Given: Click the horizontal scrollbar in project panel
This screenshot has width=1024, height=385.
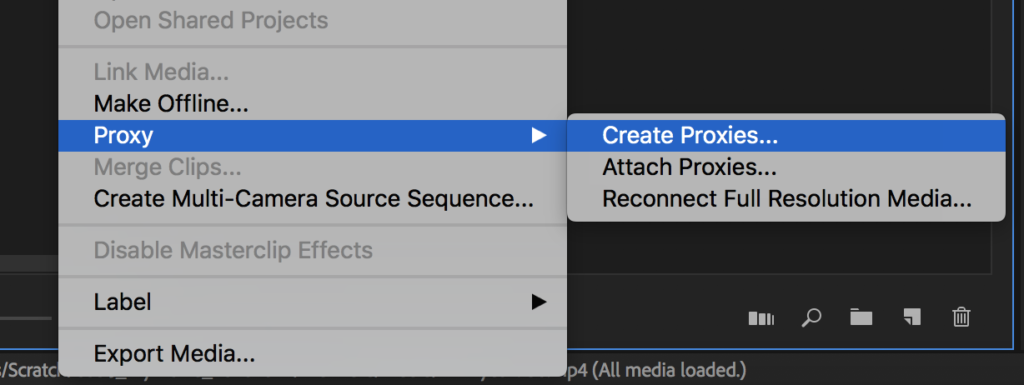Looking at the screenshot, I should click(29, 264).
